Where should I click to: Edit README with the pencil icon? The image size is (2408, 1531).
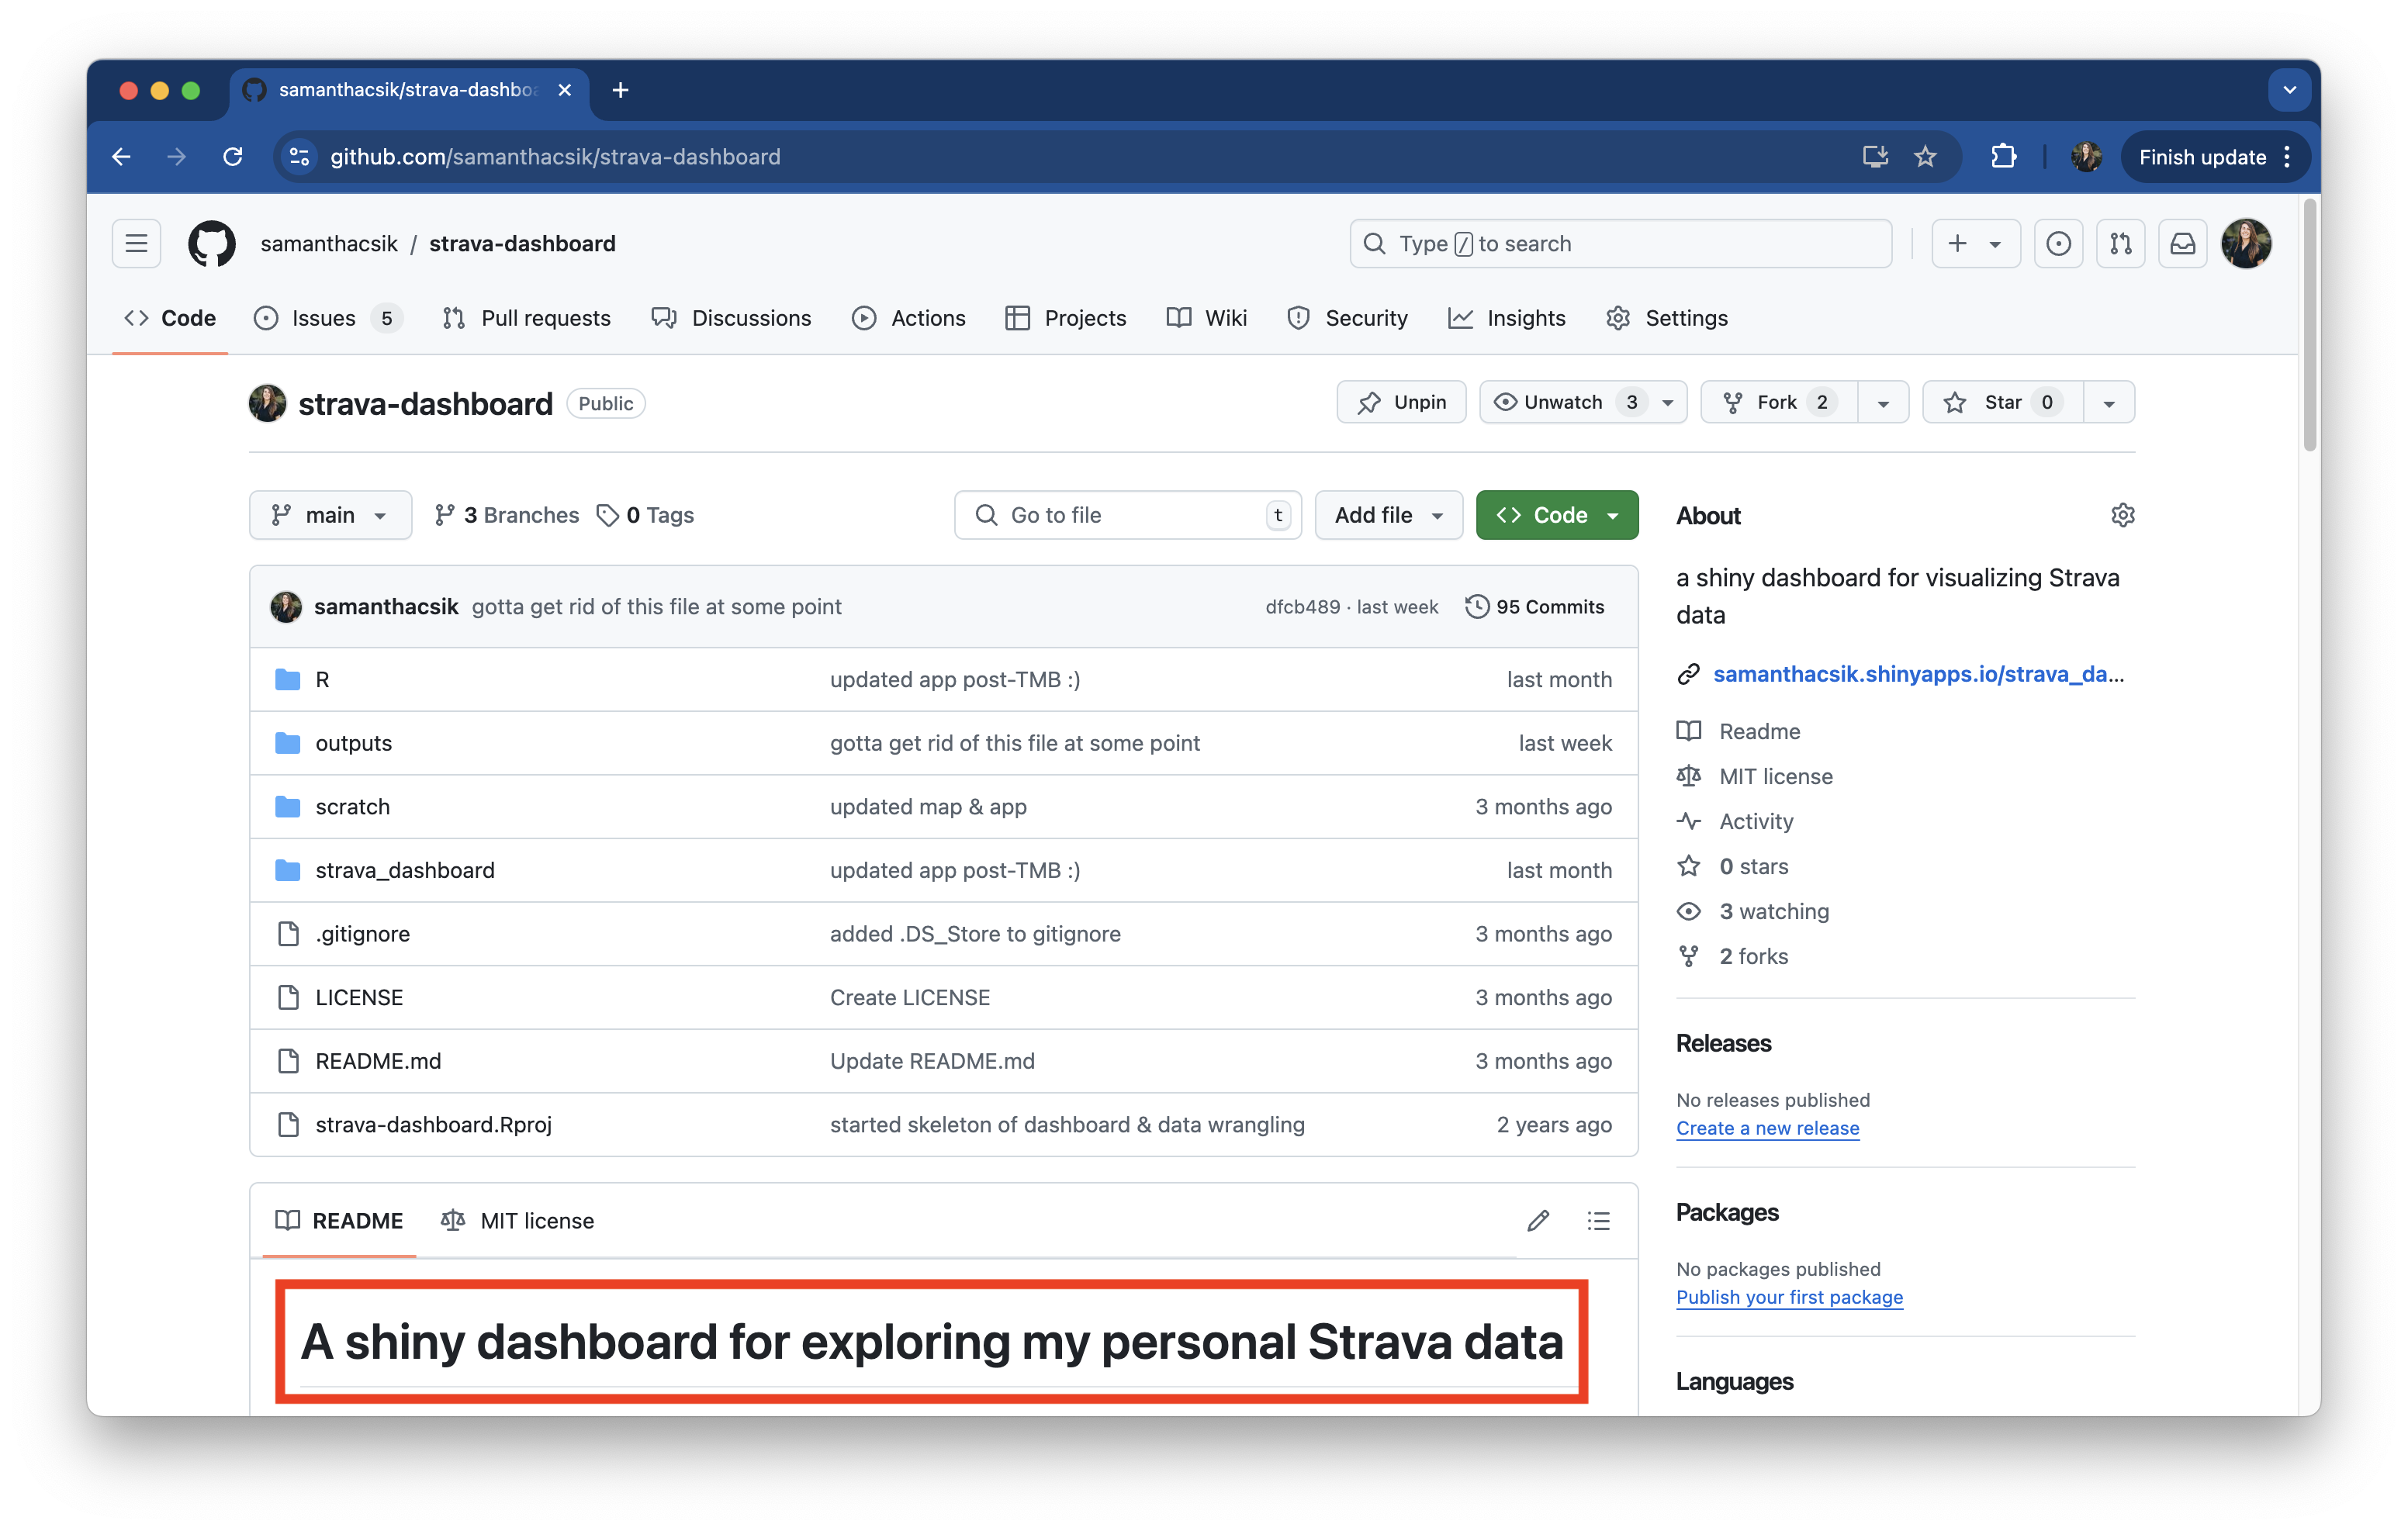coord(1538,1221)
